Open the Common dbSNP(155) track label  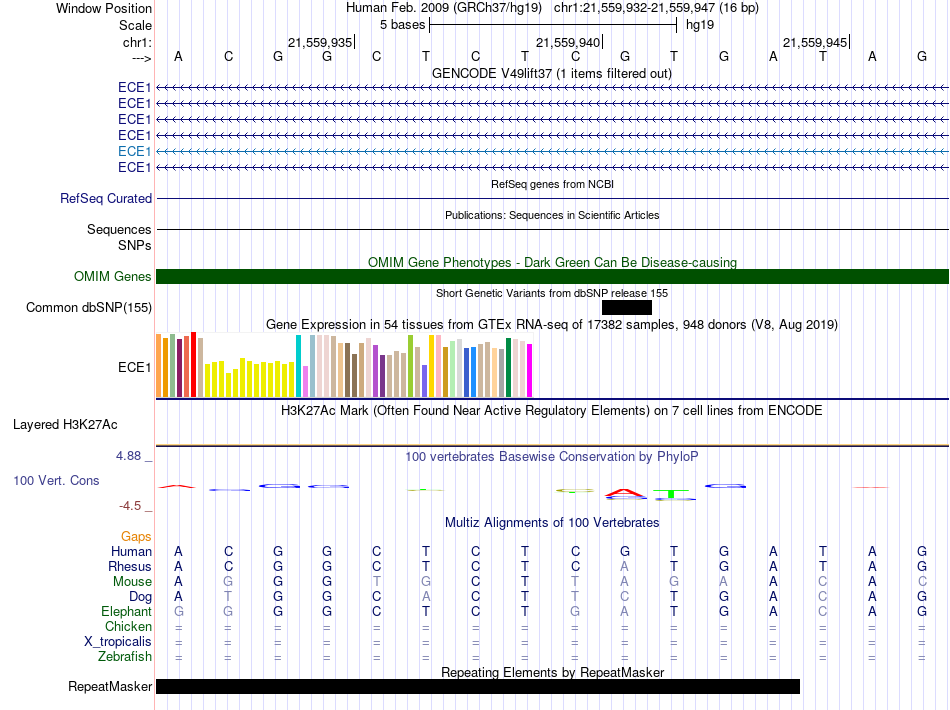click(88, 308)
